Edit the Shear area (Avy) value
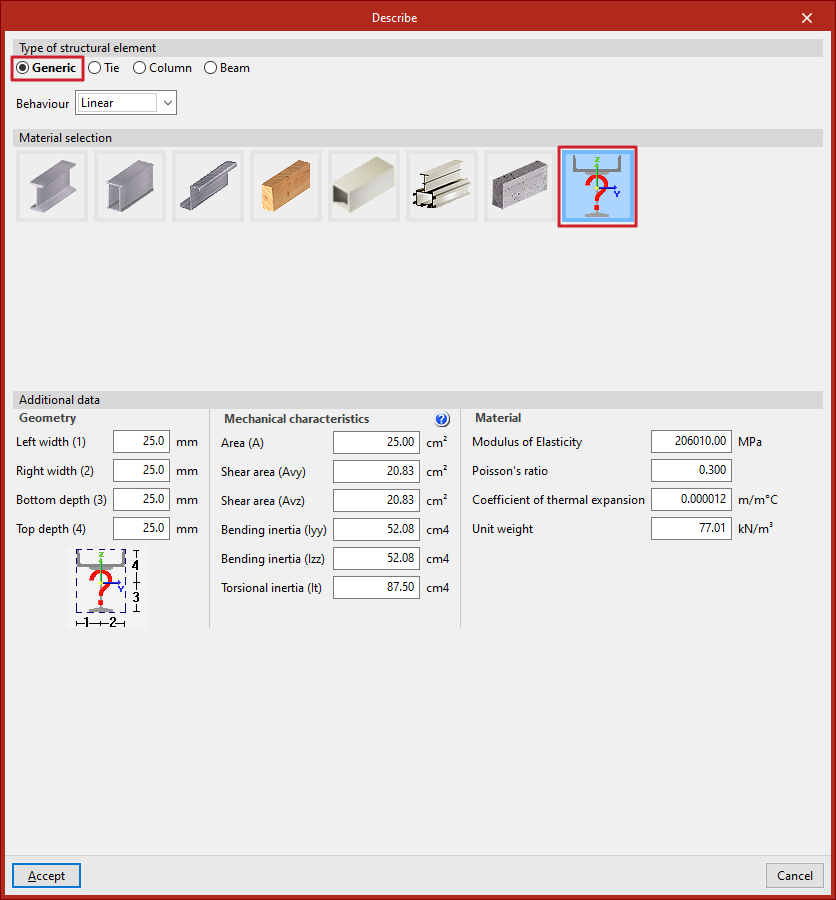The image size is (836, 900). (376, 471)
